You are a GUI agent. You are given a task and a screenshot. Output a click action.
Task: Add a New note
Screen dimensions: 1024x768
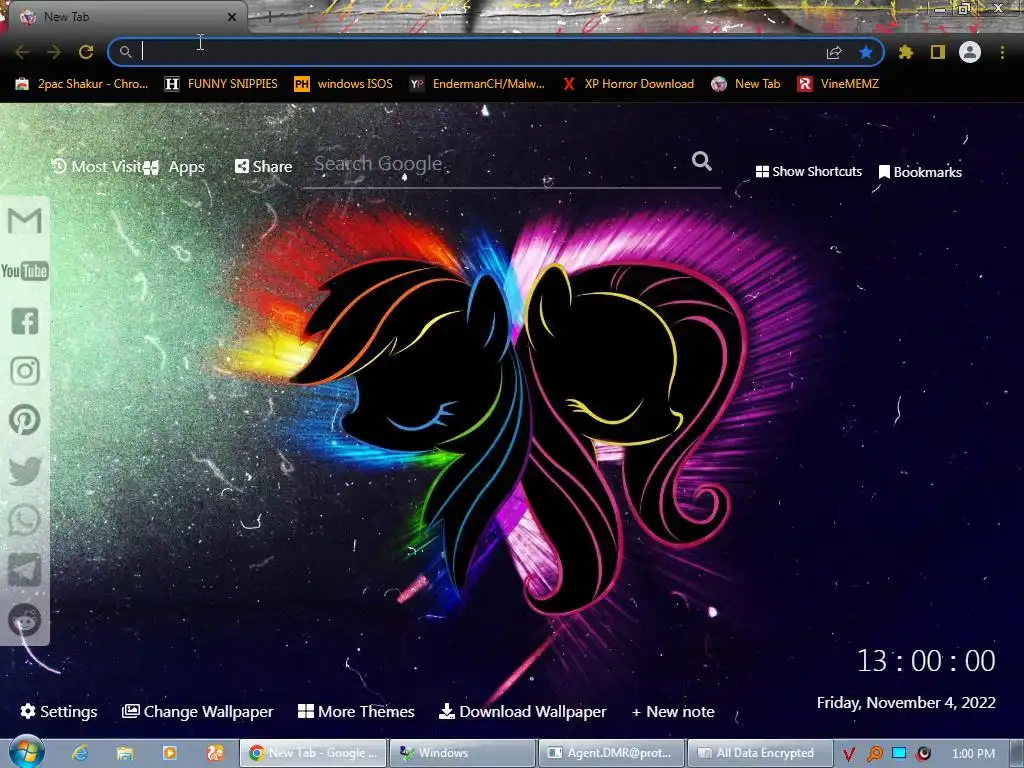click(673, 711)
